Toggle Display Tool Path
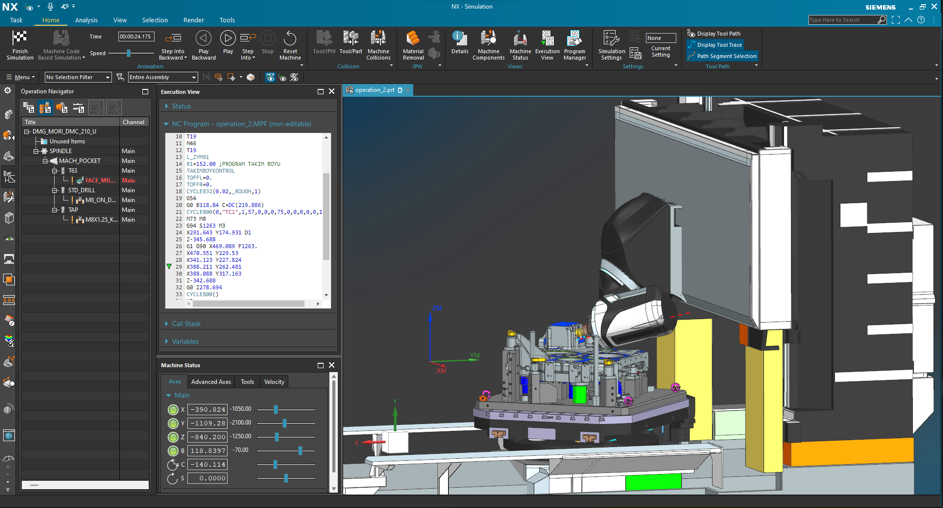 pos(714,34)
